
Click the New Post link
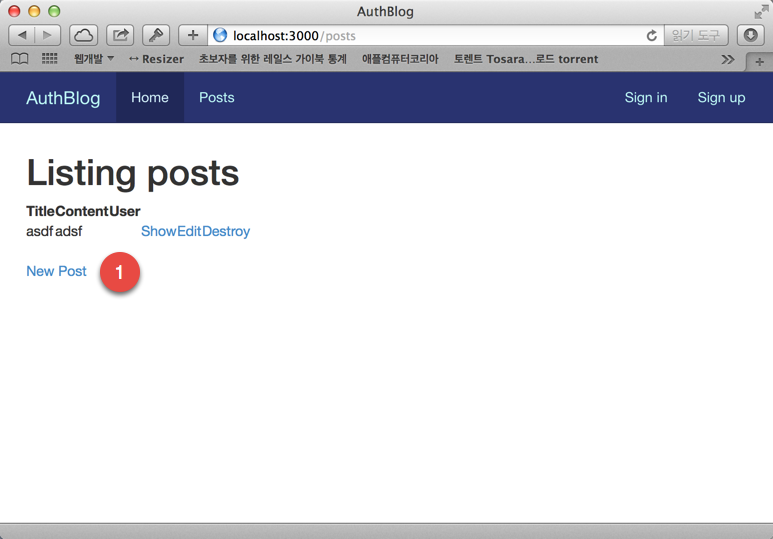(x=56, y=271)
